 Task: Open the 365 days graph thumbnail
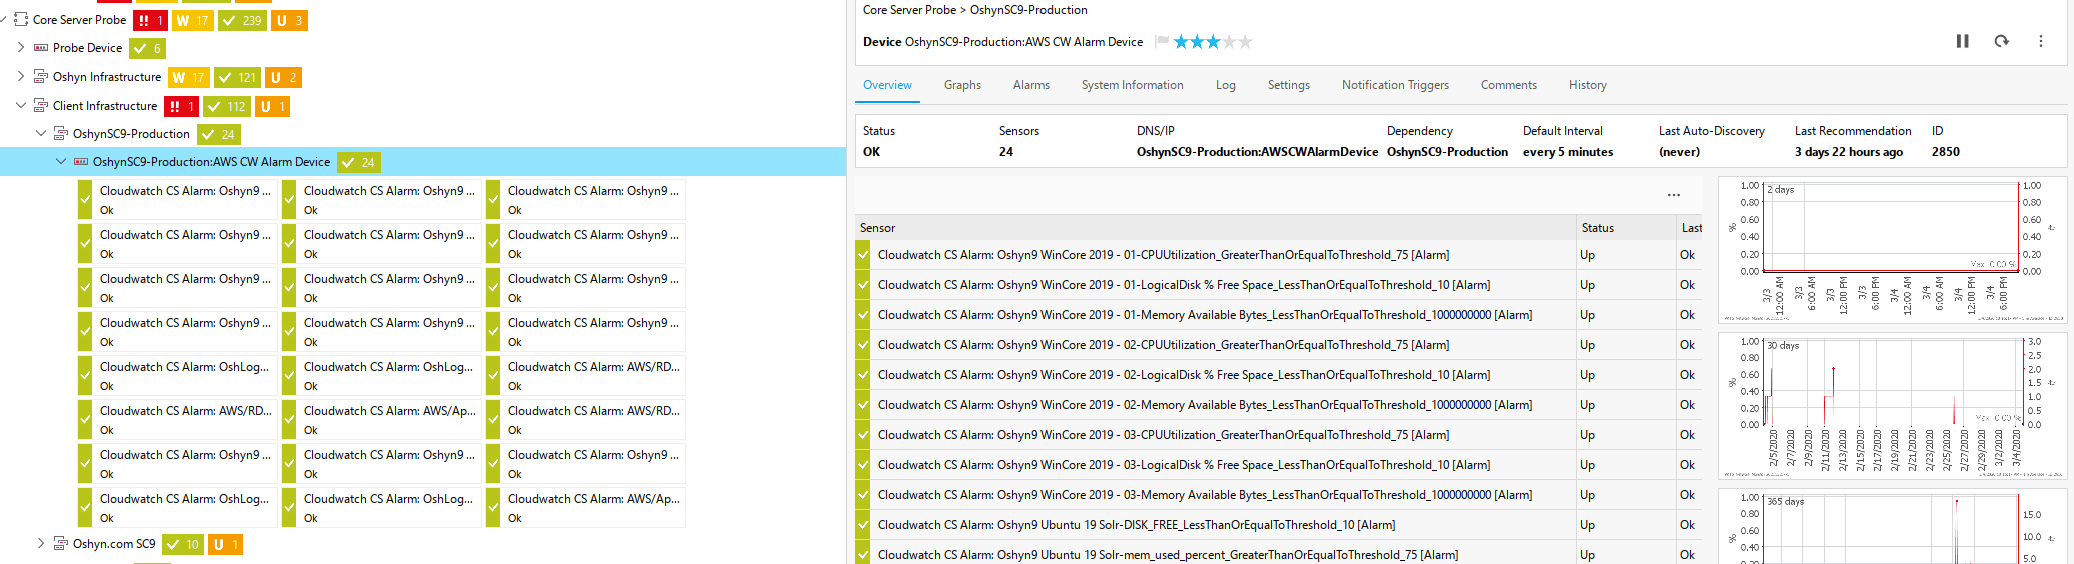(1892, 526)
